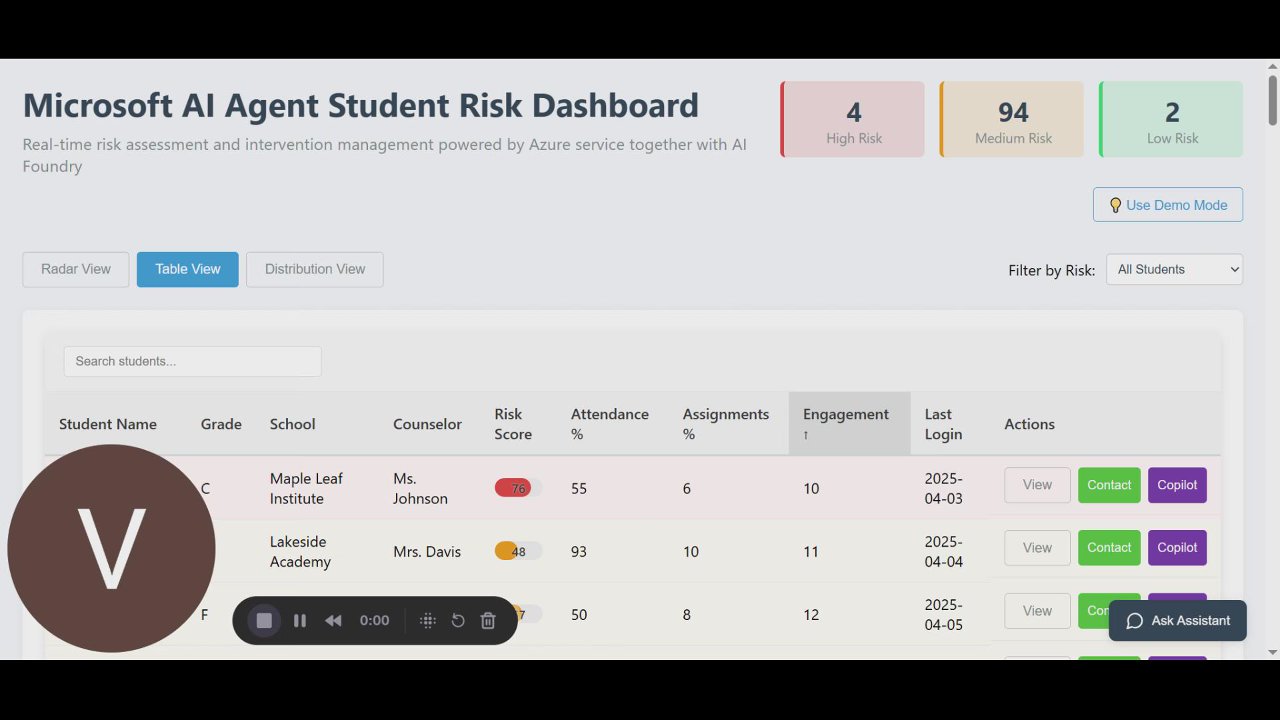Sort by Attendance % column header
The height and width of the screenshot is (720, 1280).
tap(610, 424)
